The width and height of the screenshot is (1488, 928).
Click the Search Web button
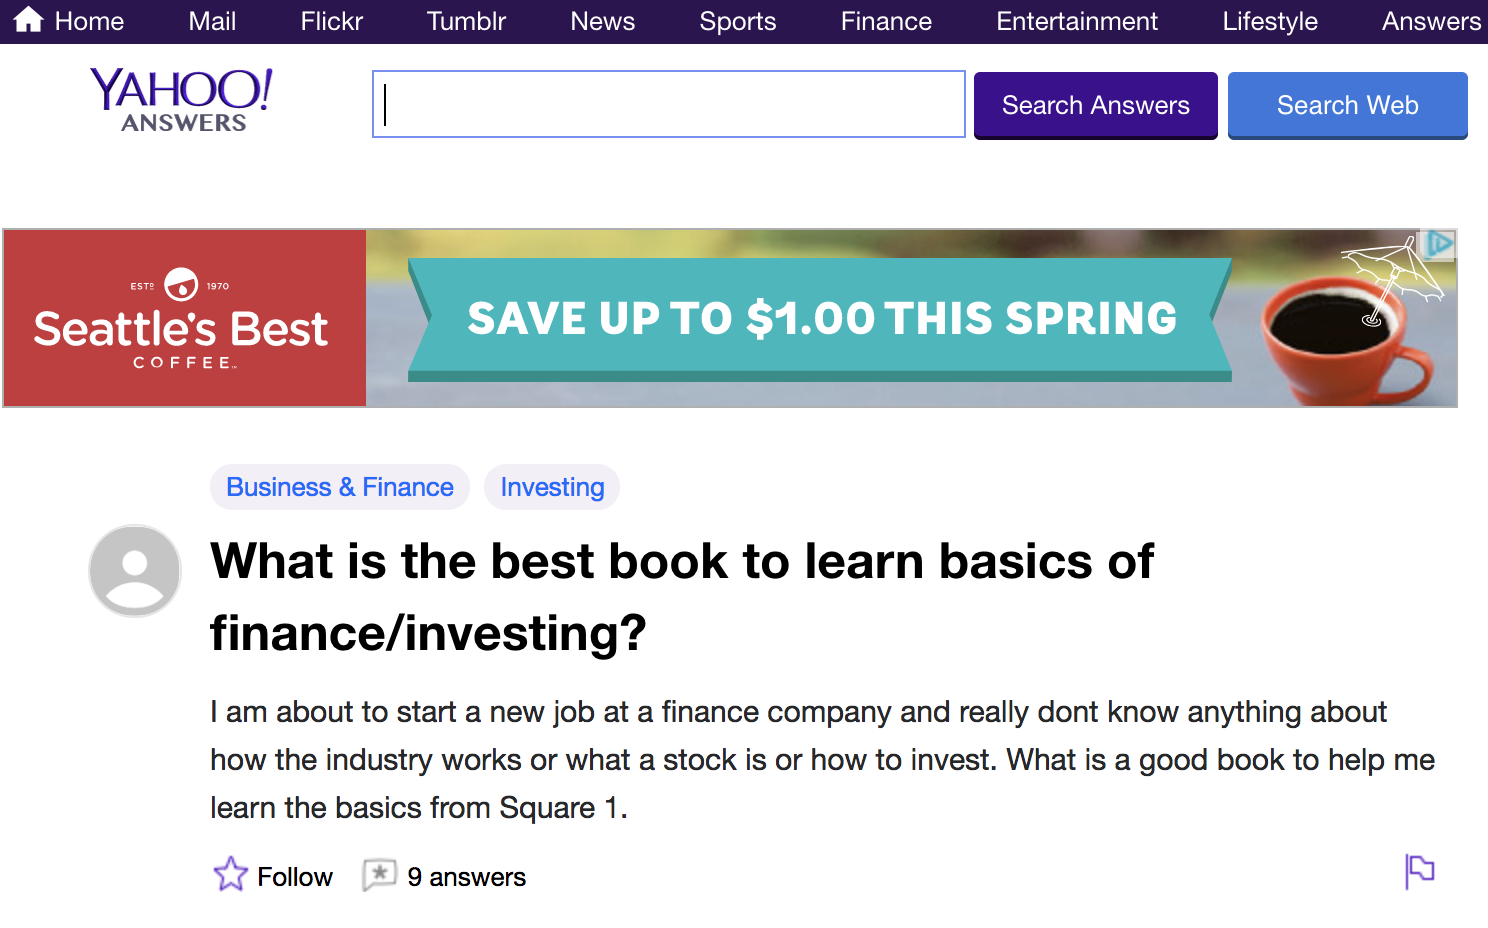1347,105
